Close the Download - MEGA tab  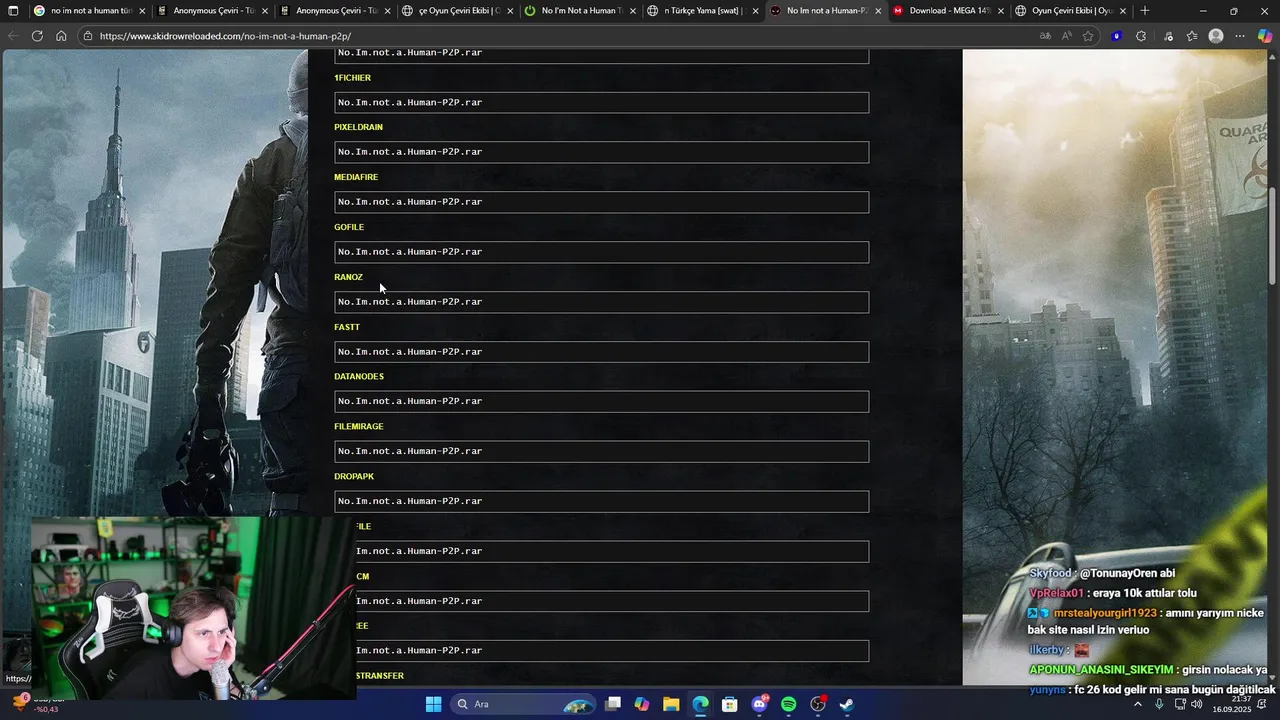1000,11
